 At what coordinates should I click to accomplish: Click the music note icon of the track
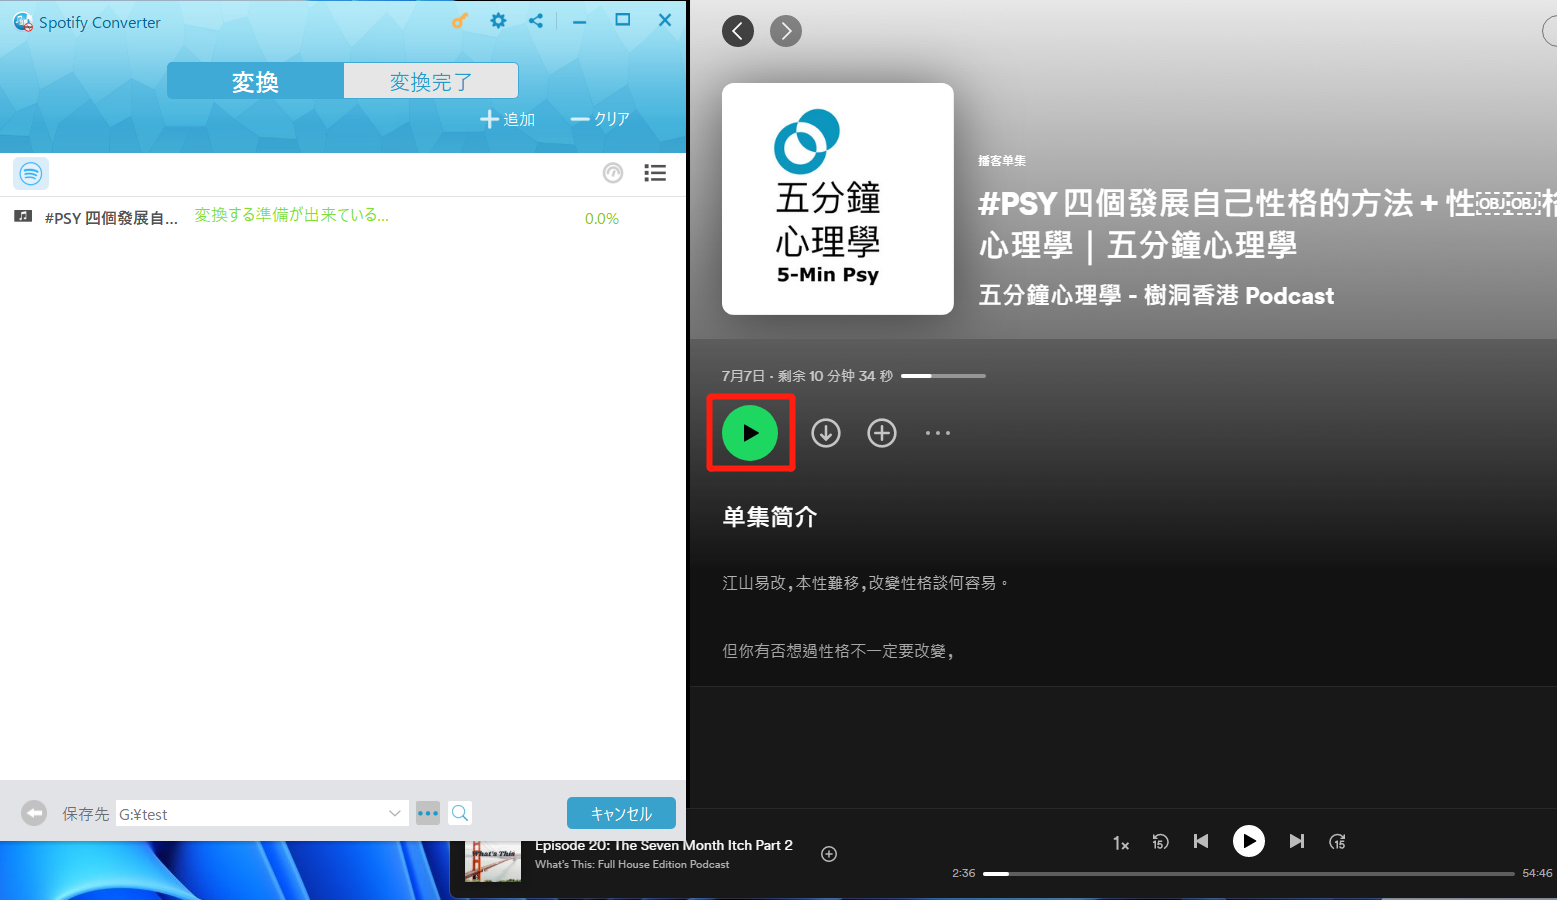pos(23,216)
